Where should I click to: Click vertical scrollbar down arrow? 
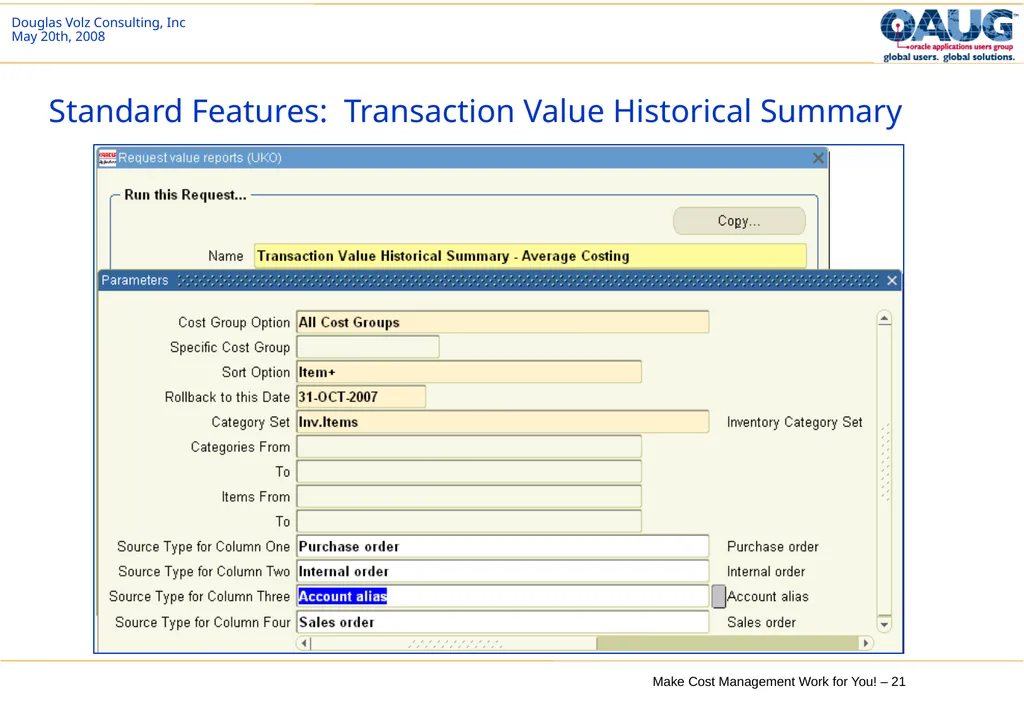(x=884, y=624)
